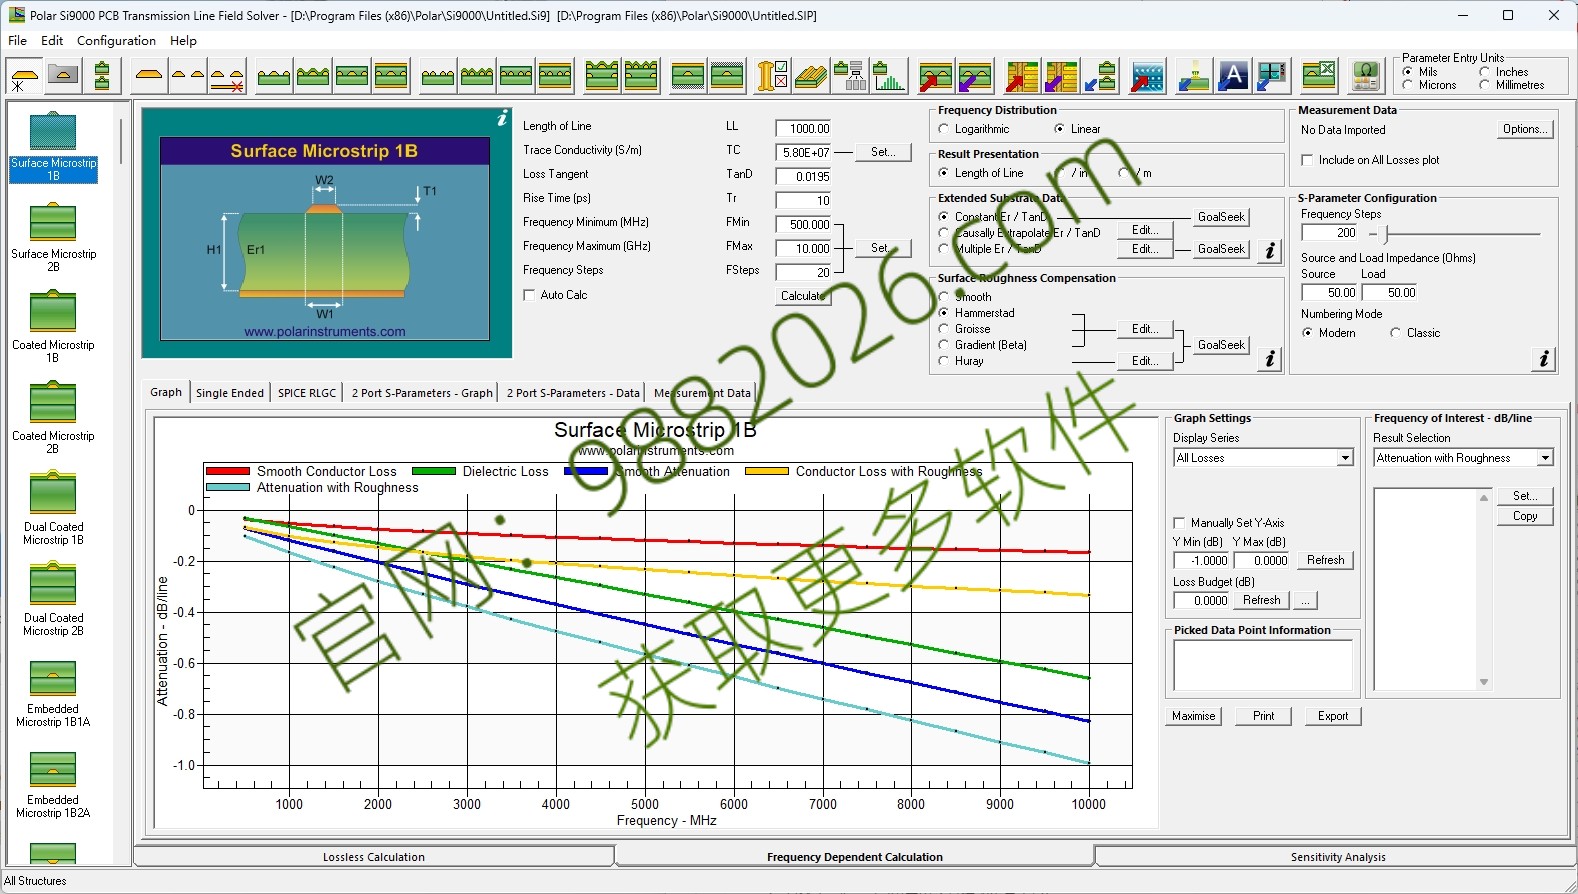Select Coated Microstrip 1B structure

54,327
